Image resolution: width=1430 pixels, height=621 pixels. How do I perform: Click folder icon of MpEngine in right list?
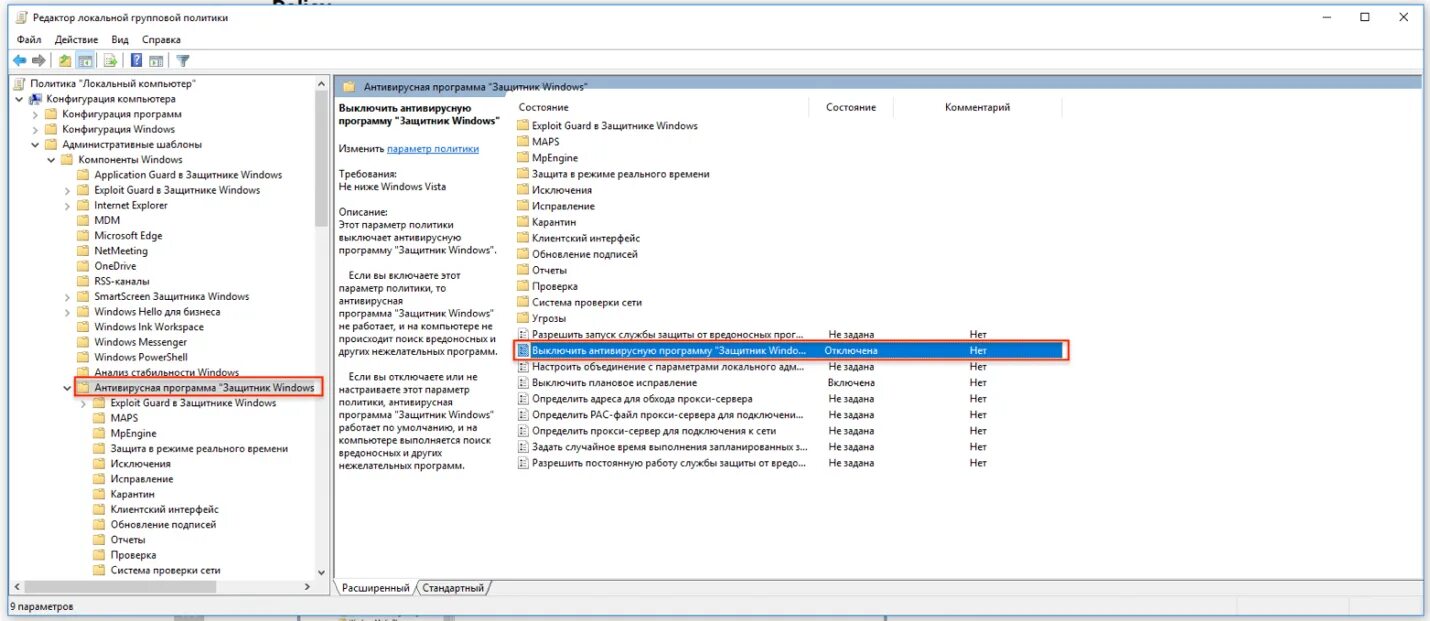(x=523, y=158)
